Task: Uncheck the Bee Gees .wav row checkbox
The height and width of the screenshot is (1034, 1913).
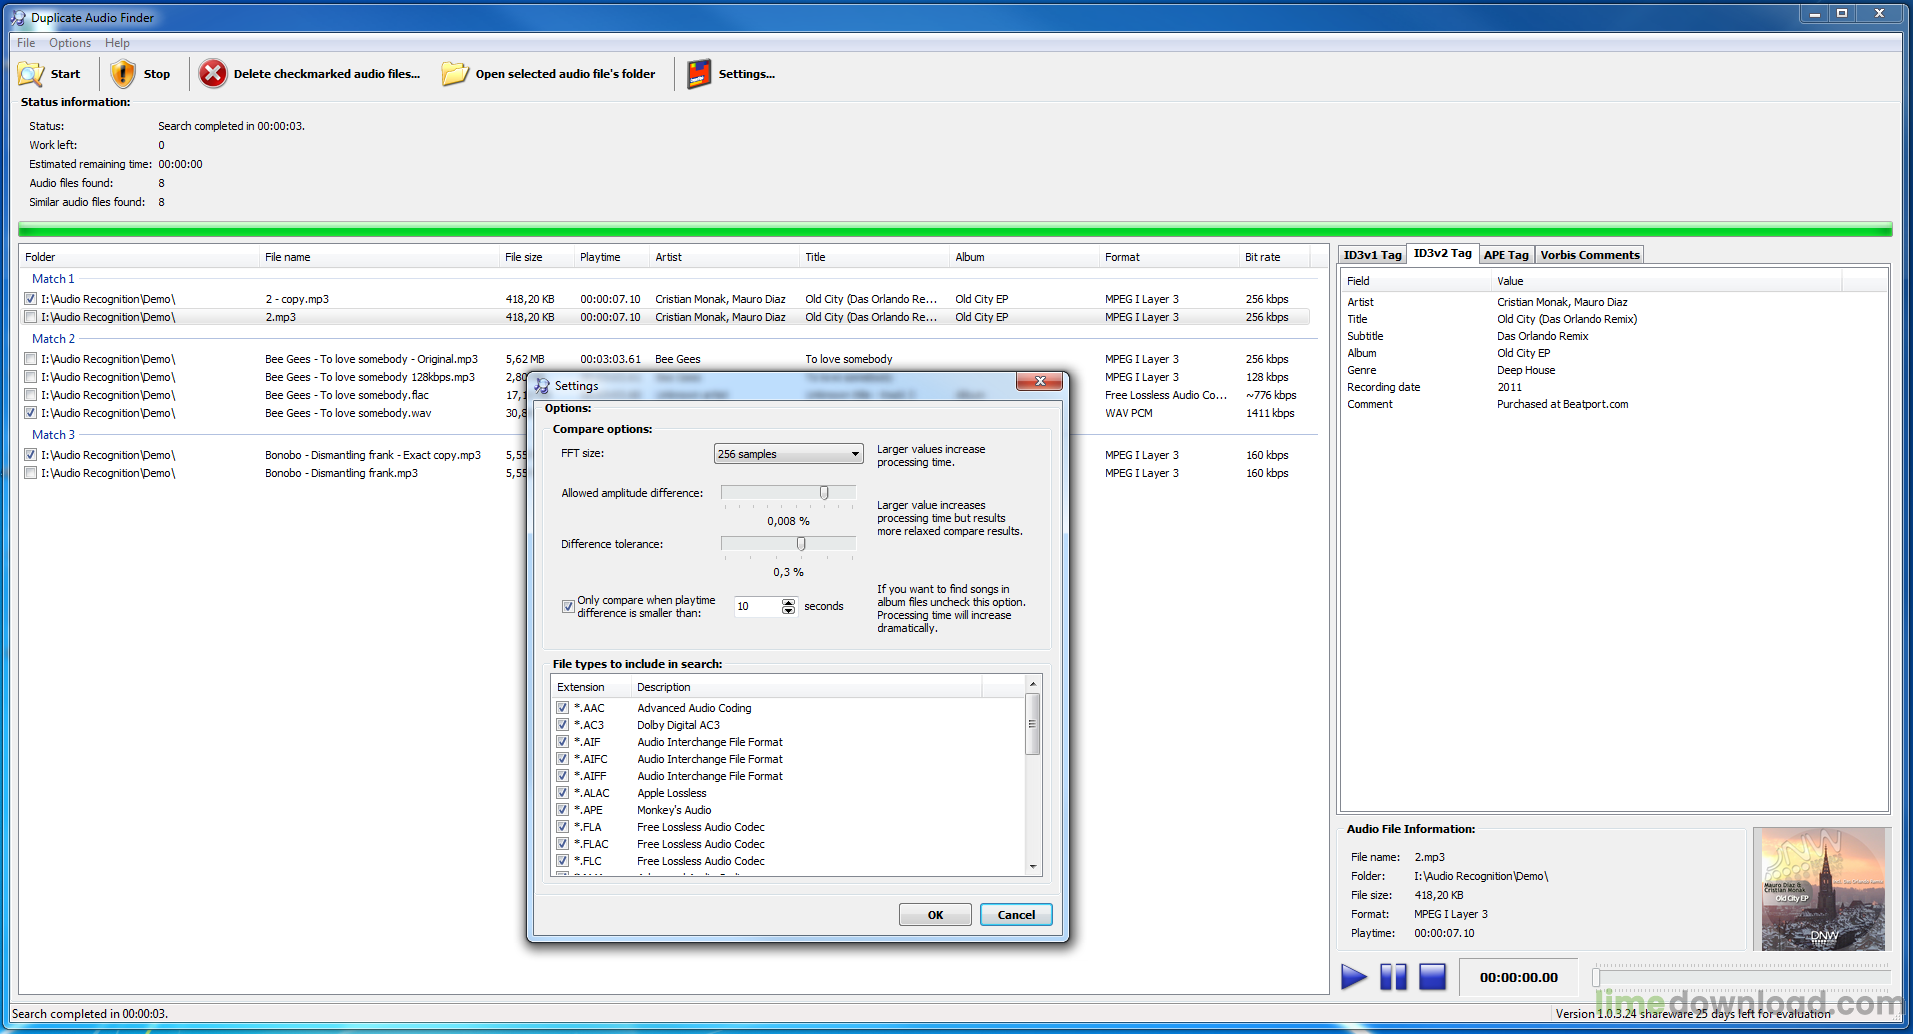Action: (30, 413)
